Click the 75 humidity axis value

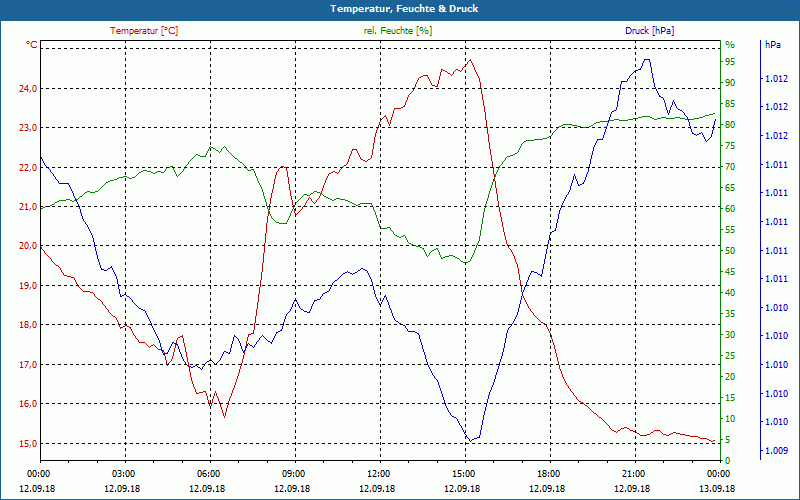(x=730, y=146)
